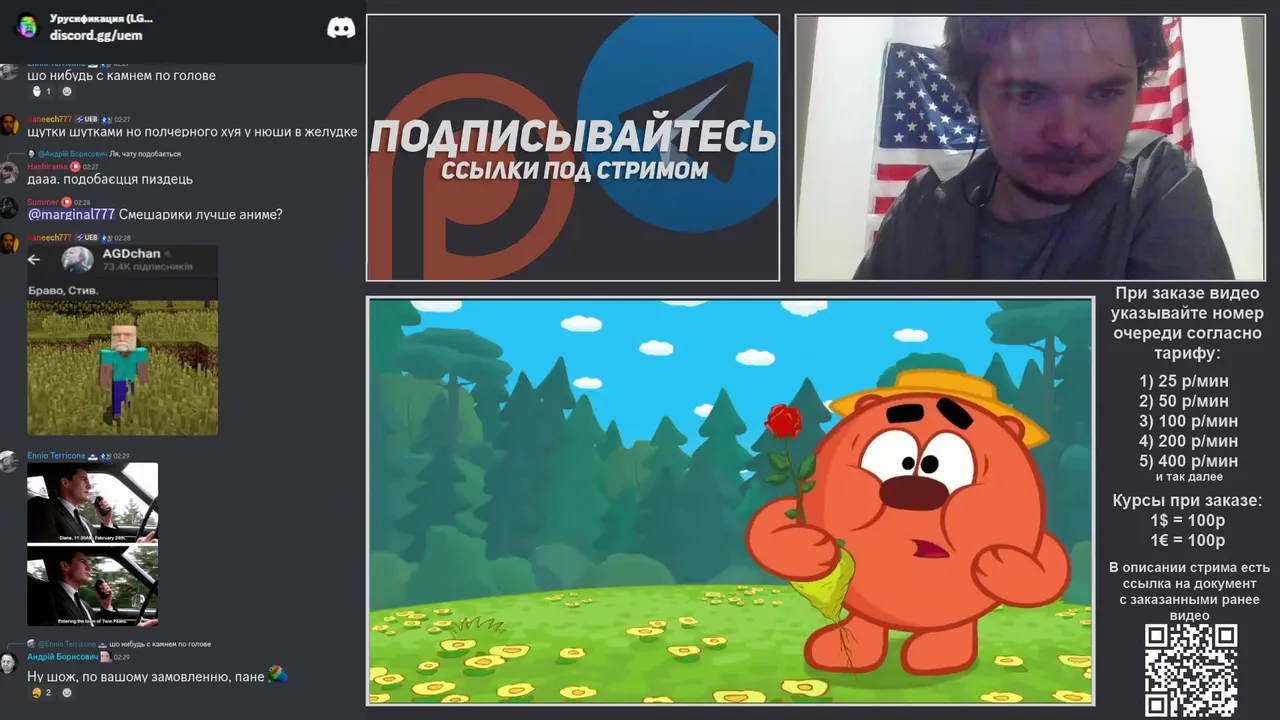Click the Hashirama username

click(x=47, y=167)
